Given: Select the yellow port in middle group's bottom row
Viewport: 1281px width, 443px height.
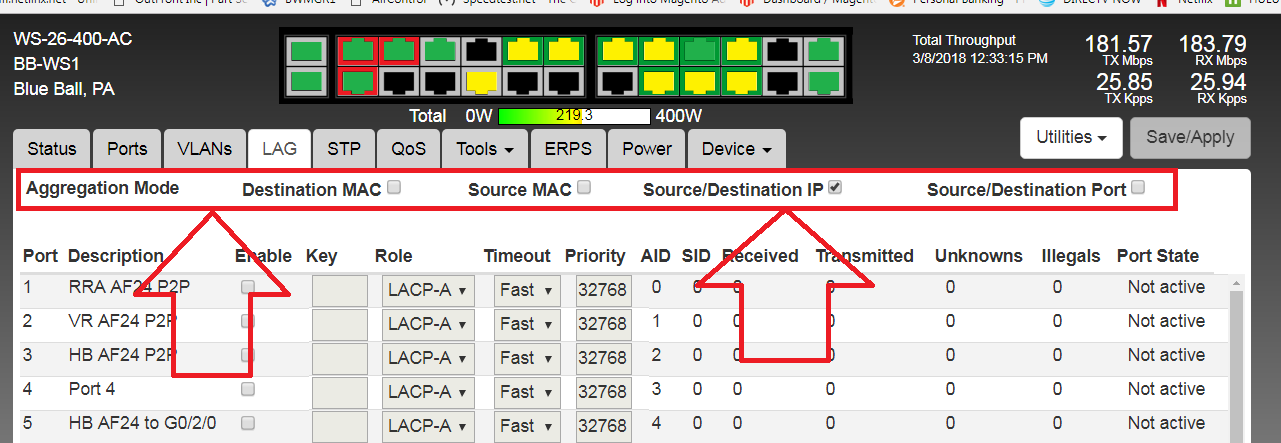Looking at the screenshot, I should (483, 81).
